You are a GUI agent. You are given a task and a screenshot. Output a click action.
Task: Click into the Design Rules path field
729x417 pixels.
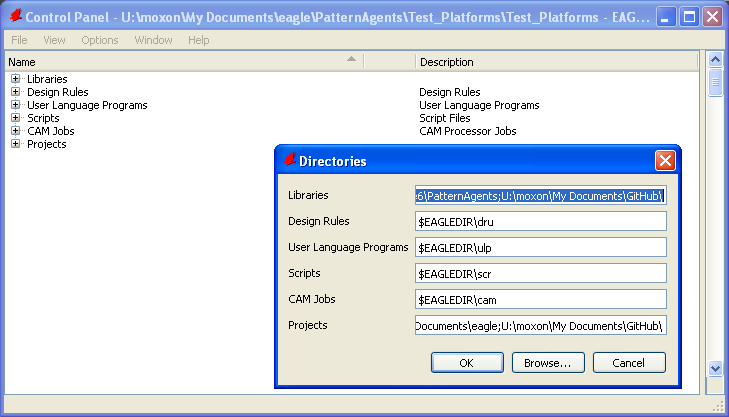541,222
